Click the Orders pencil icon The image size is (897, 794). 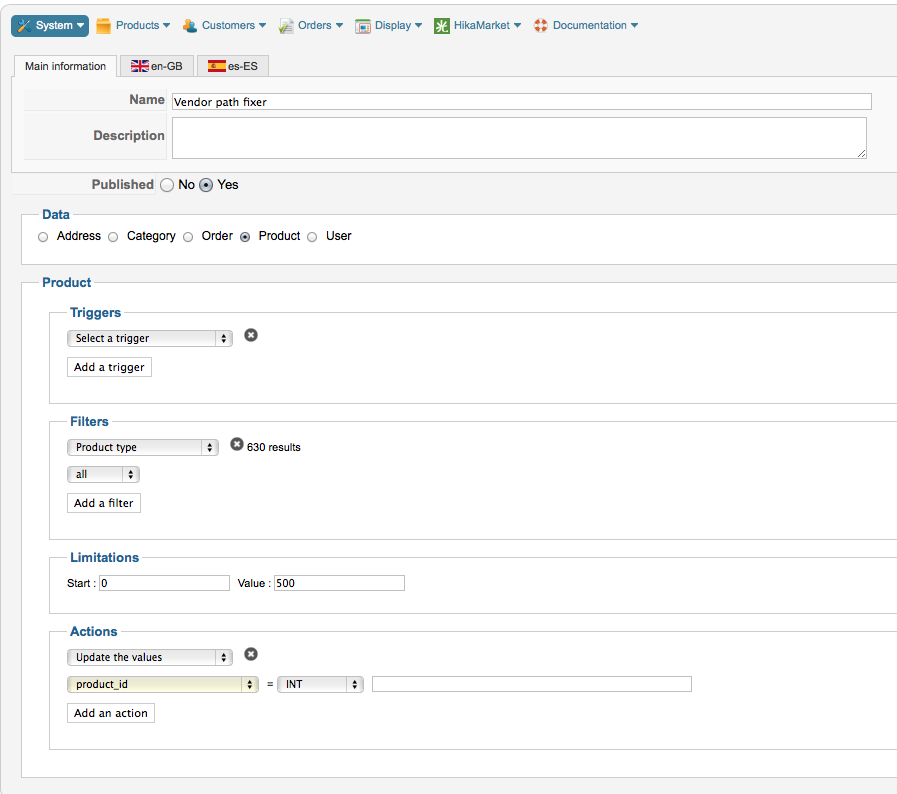click(x=286, y=26)
